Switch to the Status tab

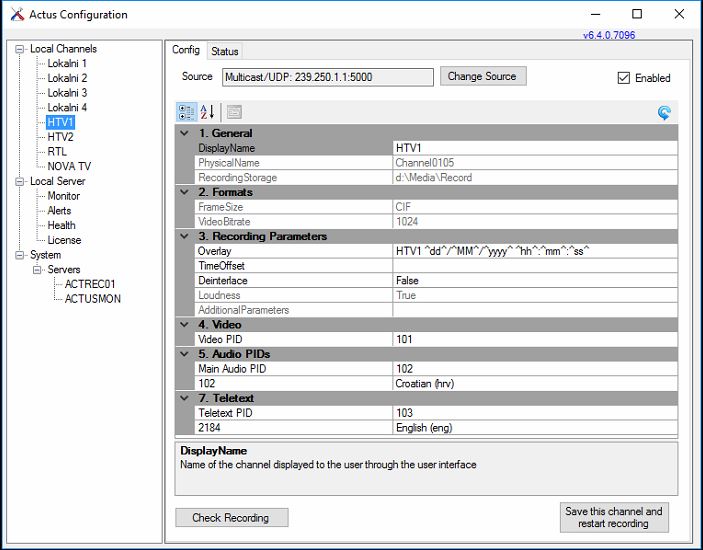(x=225, y=51)
